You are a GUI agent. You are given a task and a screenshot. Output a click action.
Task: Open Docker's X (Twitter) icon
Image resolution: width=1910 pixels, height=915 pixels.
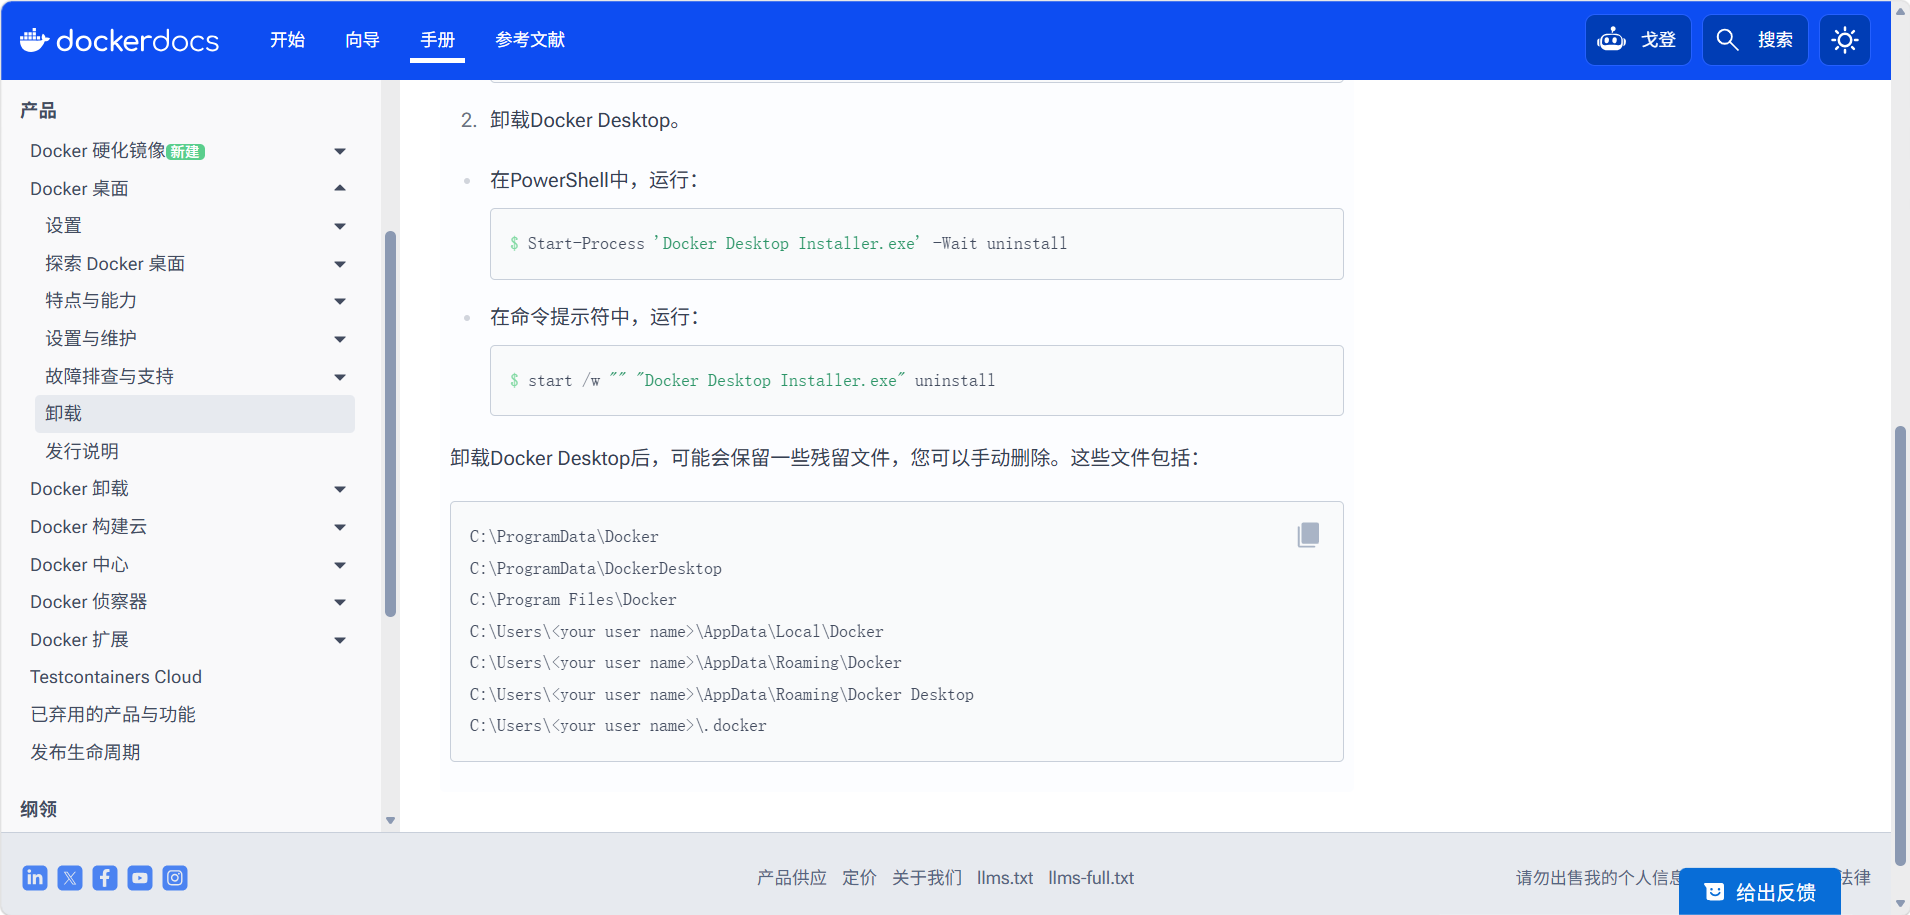point(70,878)
